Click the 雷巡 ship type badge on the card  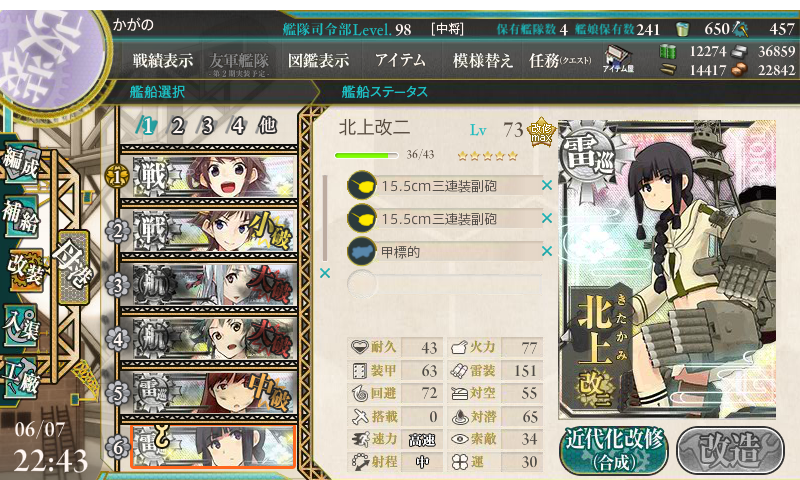587,153
